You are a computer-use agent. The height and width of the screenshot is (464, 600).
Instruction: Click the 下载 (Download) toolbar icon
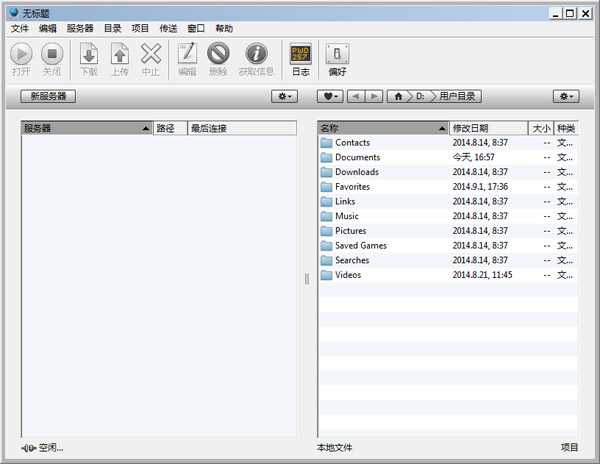pos(89,54)
